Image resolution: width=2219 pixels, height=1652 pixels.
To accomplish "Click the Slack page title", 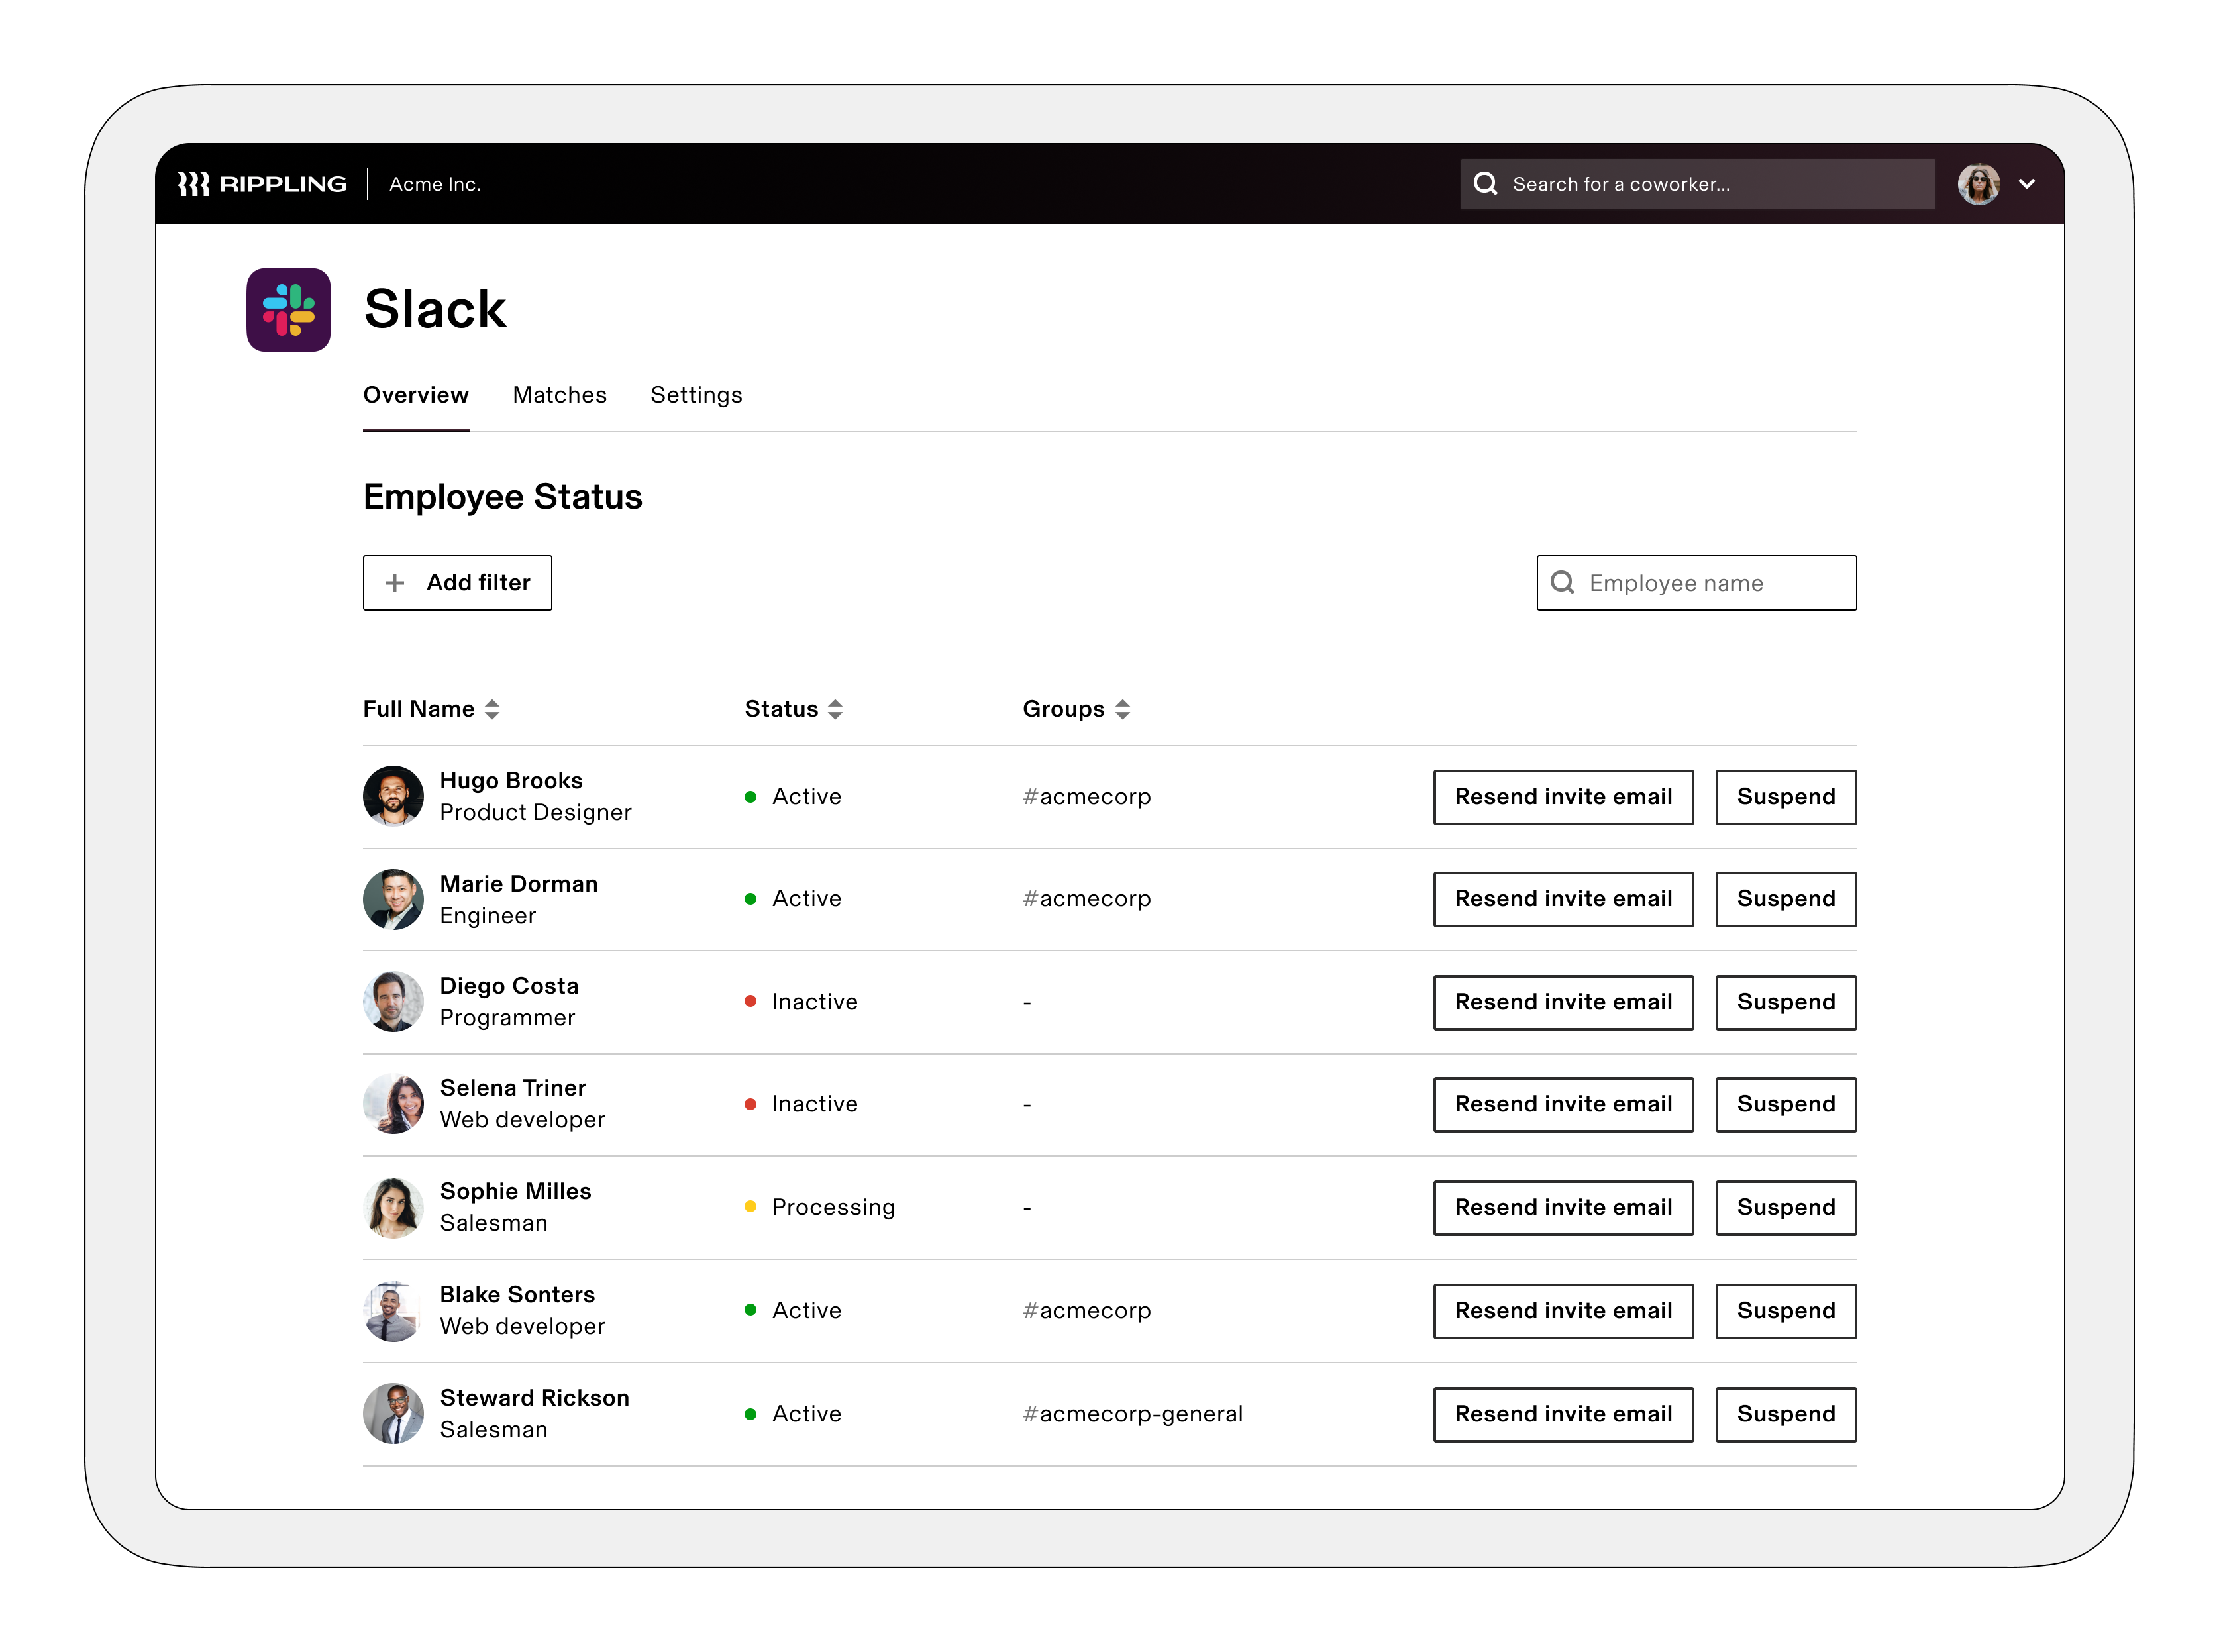I will tap(435, 309).
